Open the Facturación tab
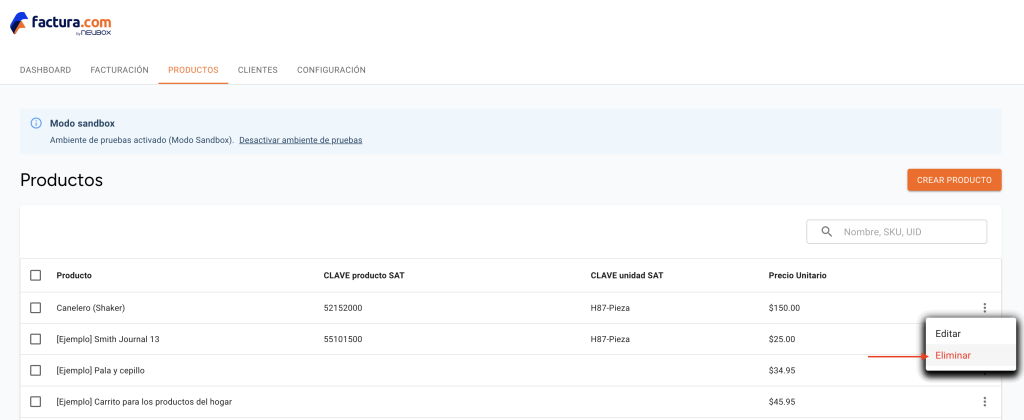Image resolution: width=1024 pixels, height=420 pixels. [120, 70]
